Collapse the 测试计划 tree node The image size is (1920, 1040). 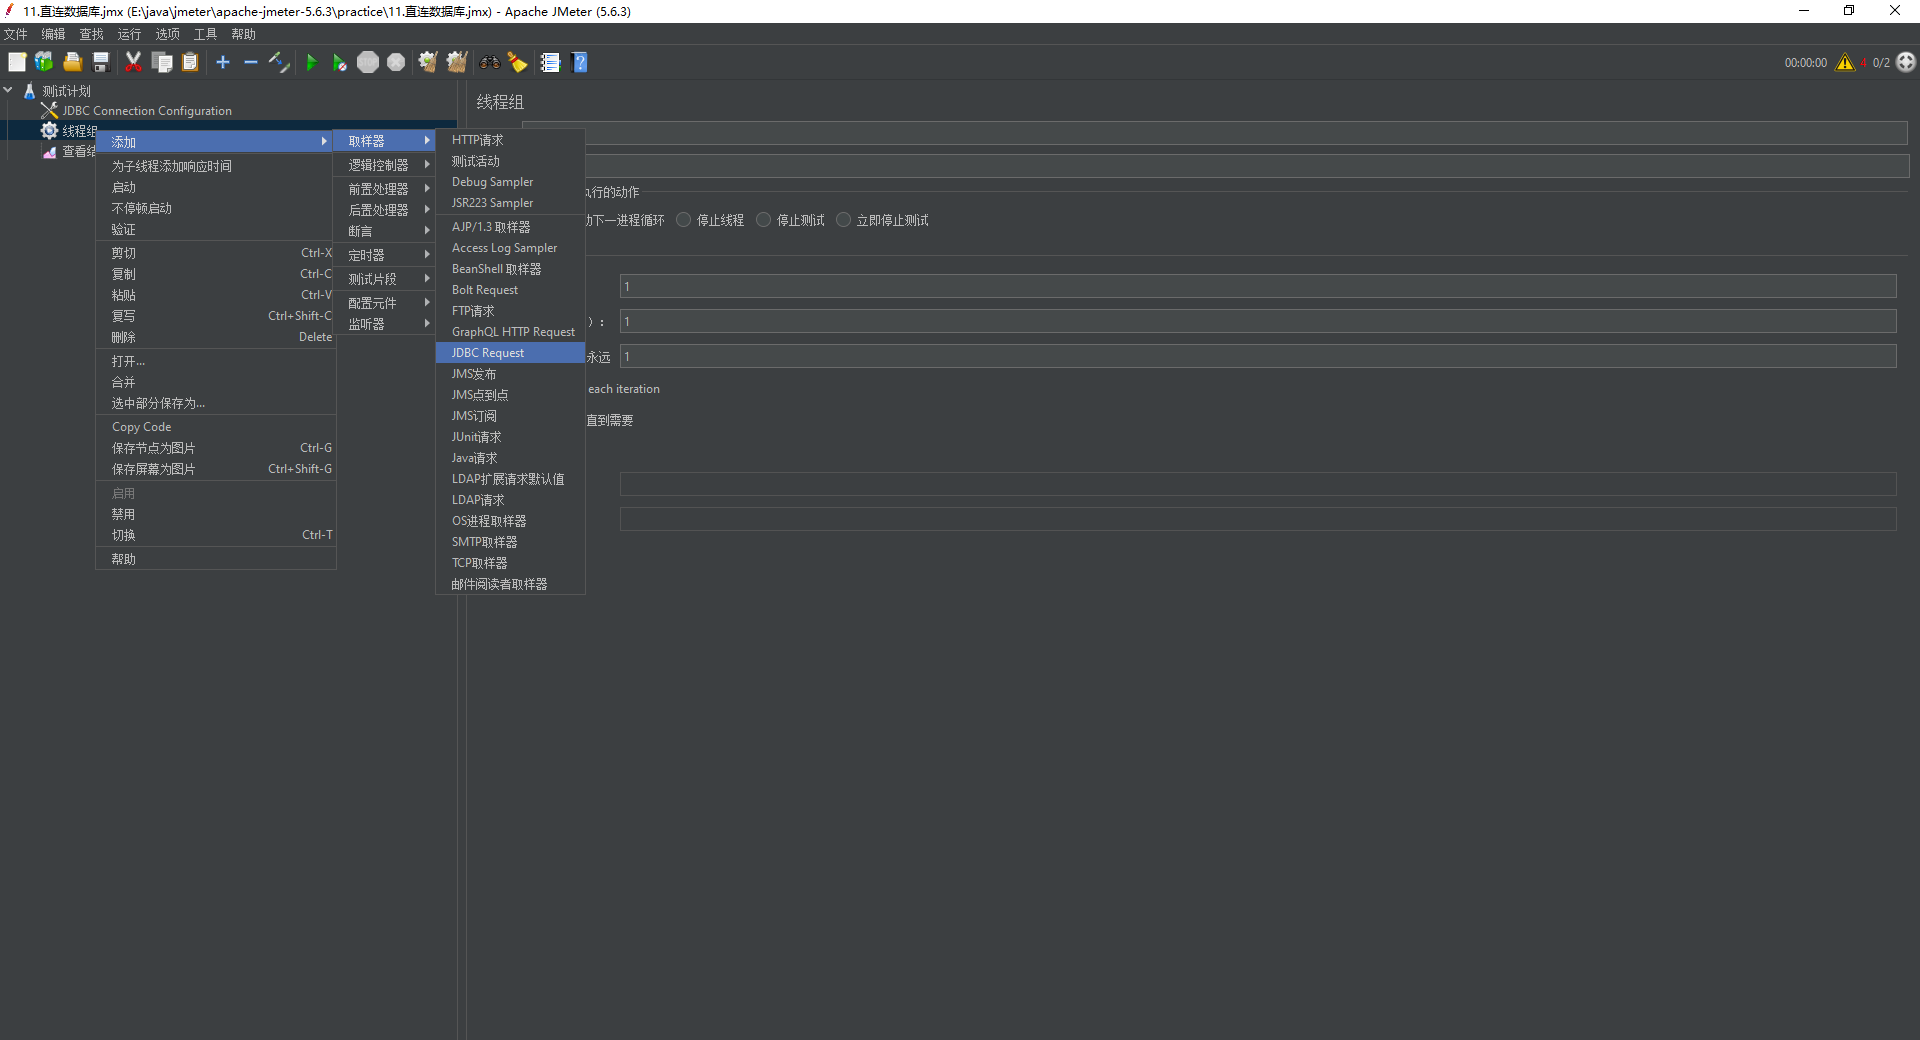pos(8,90)
